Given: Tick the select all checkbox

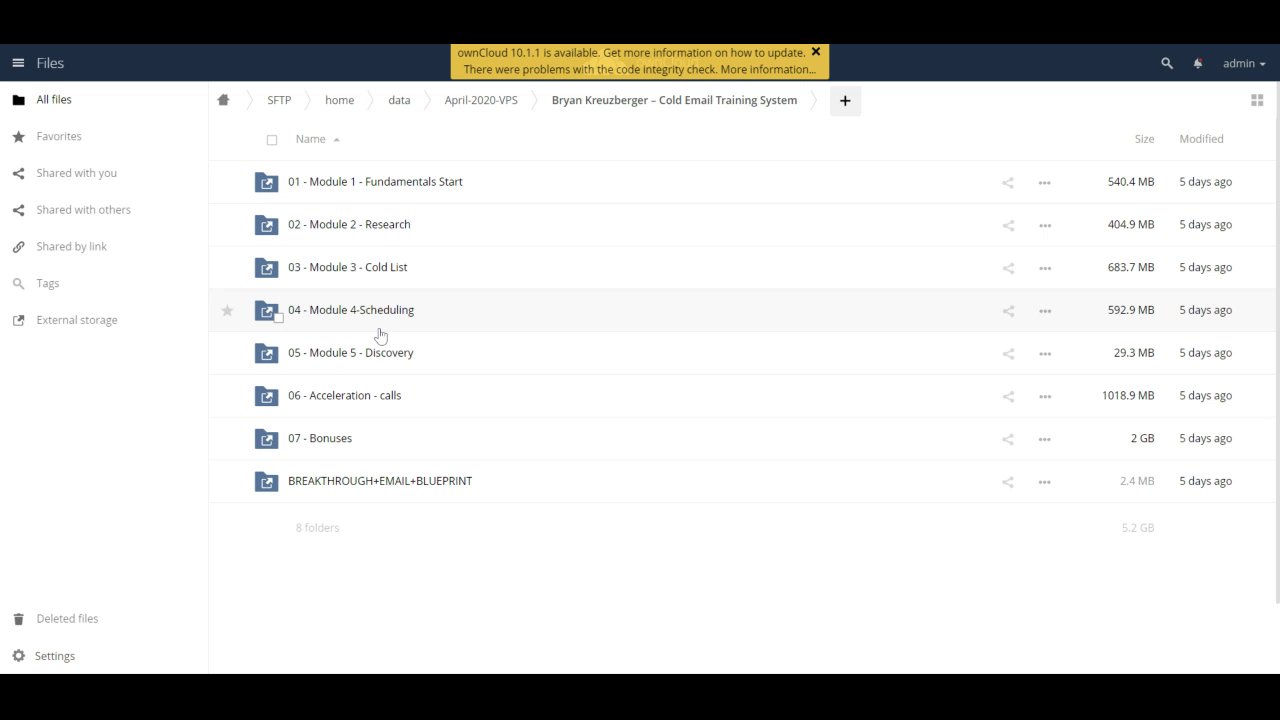Looking at the screenshot, I should [x=272, y=140].
